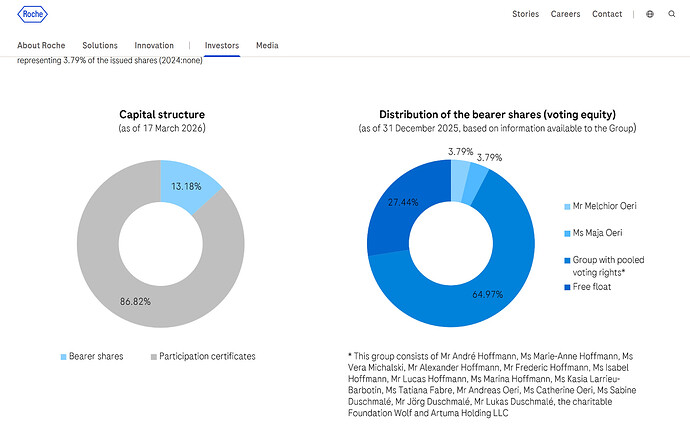Click the Free float legend swatch
This screenshot has height=429, width=690.
coord(567,287)
